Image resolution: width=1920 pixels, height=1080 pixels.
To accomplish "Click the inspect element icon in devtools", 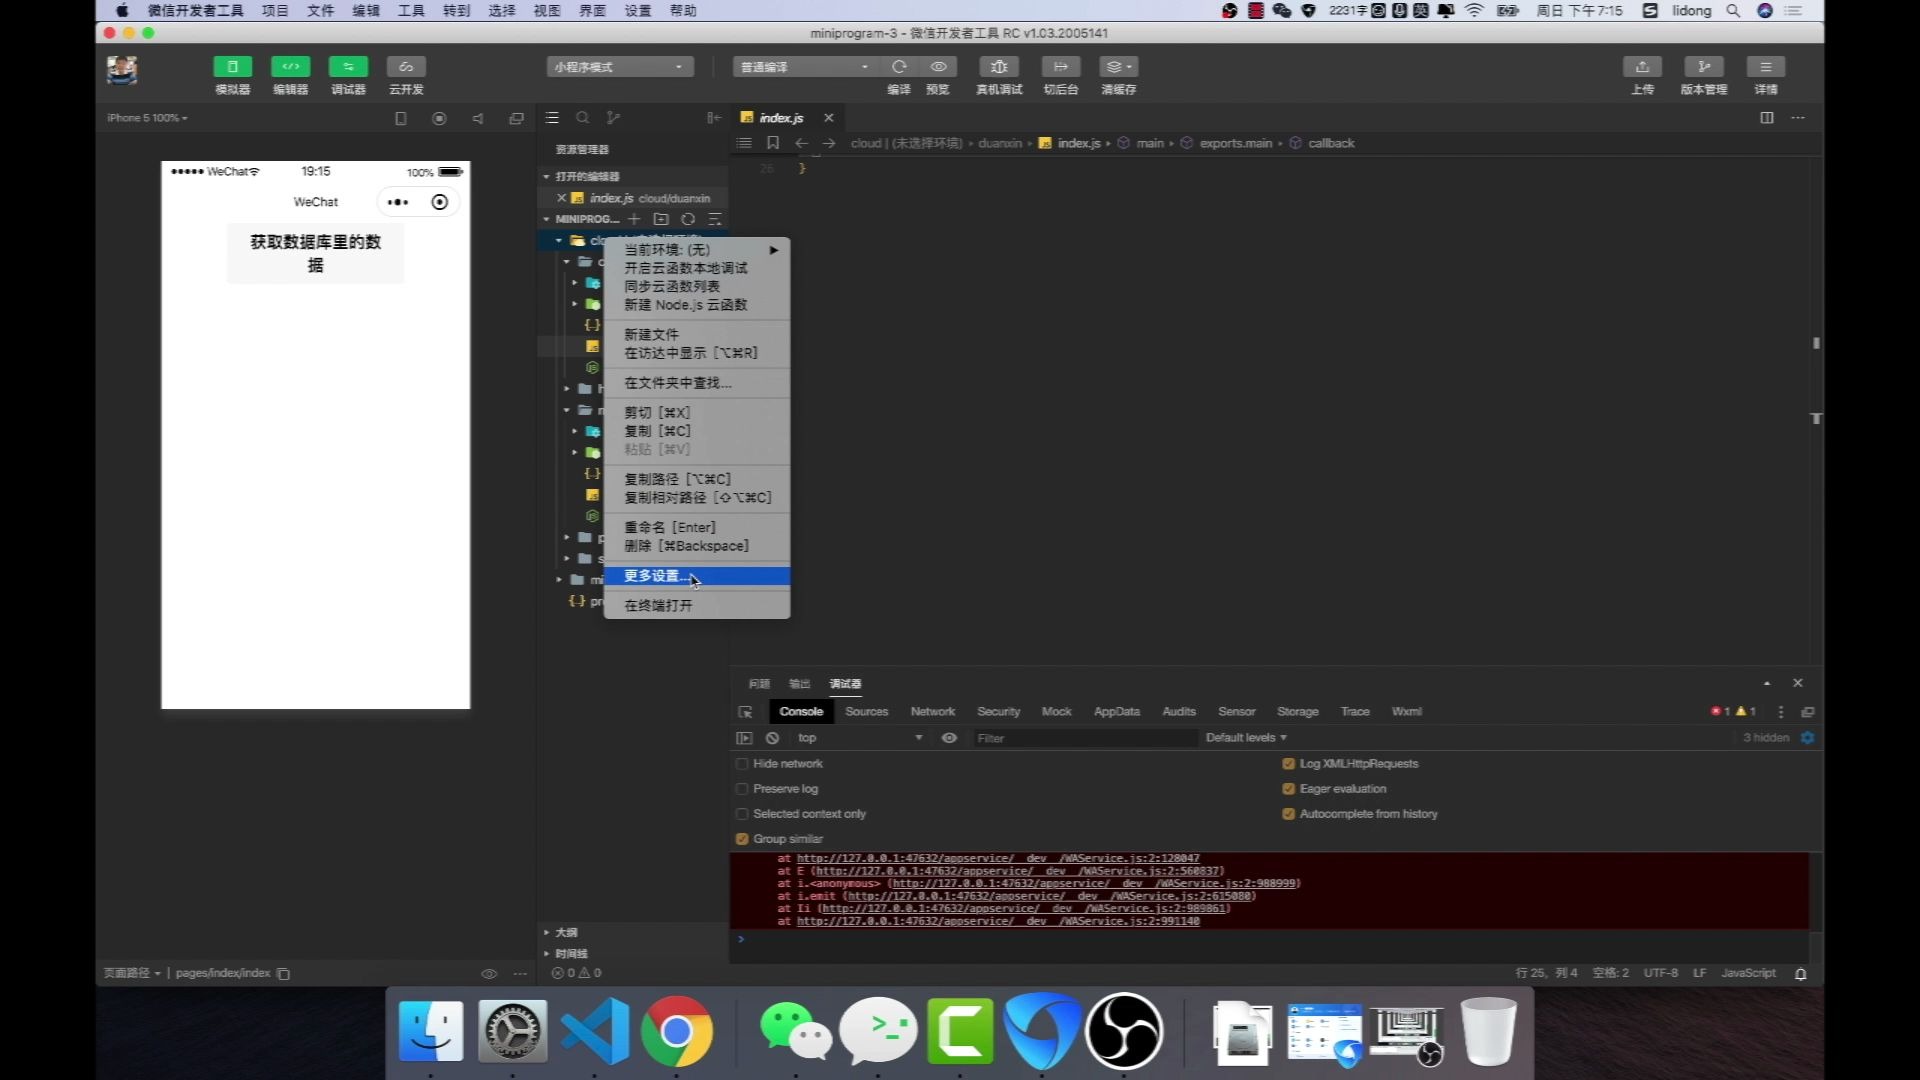I will click(745, 712).
